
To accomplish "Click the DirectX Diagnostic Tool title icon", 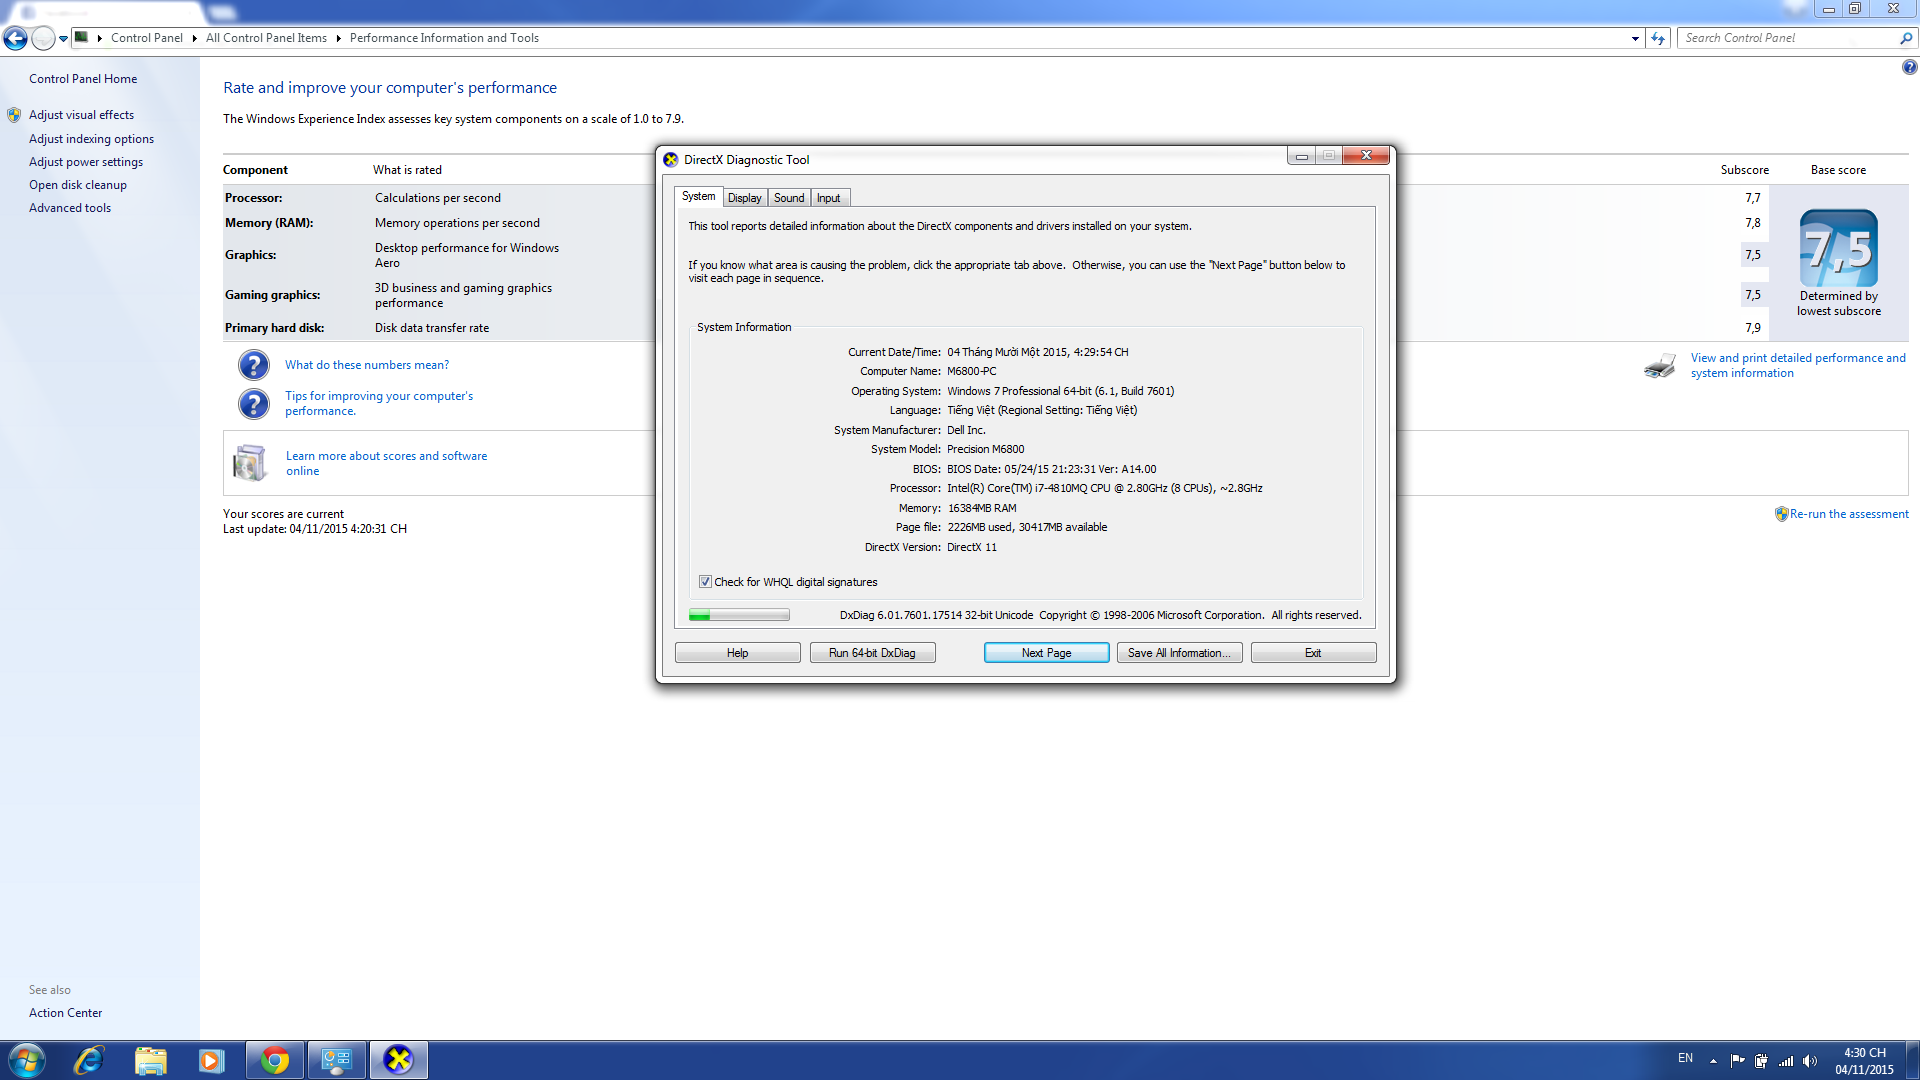I will [x=671, y=160].
